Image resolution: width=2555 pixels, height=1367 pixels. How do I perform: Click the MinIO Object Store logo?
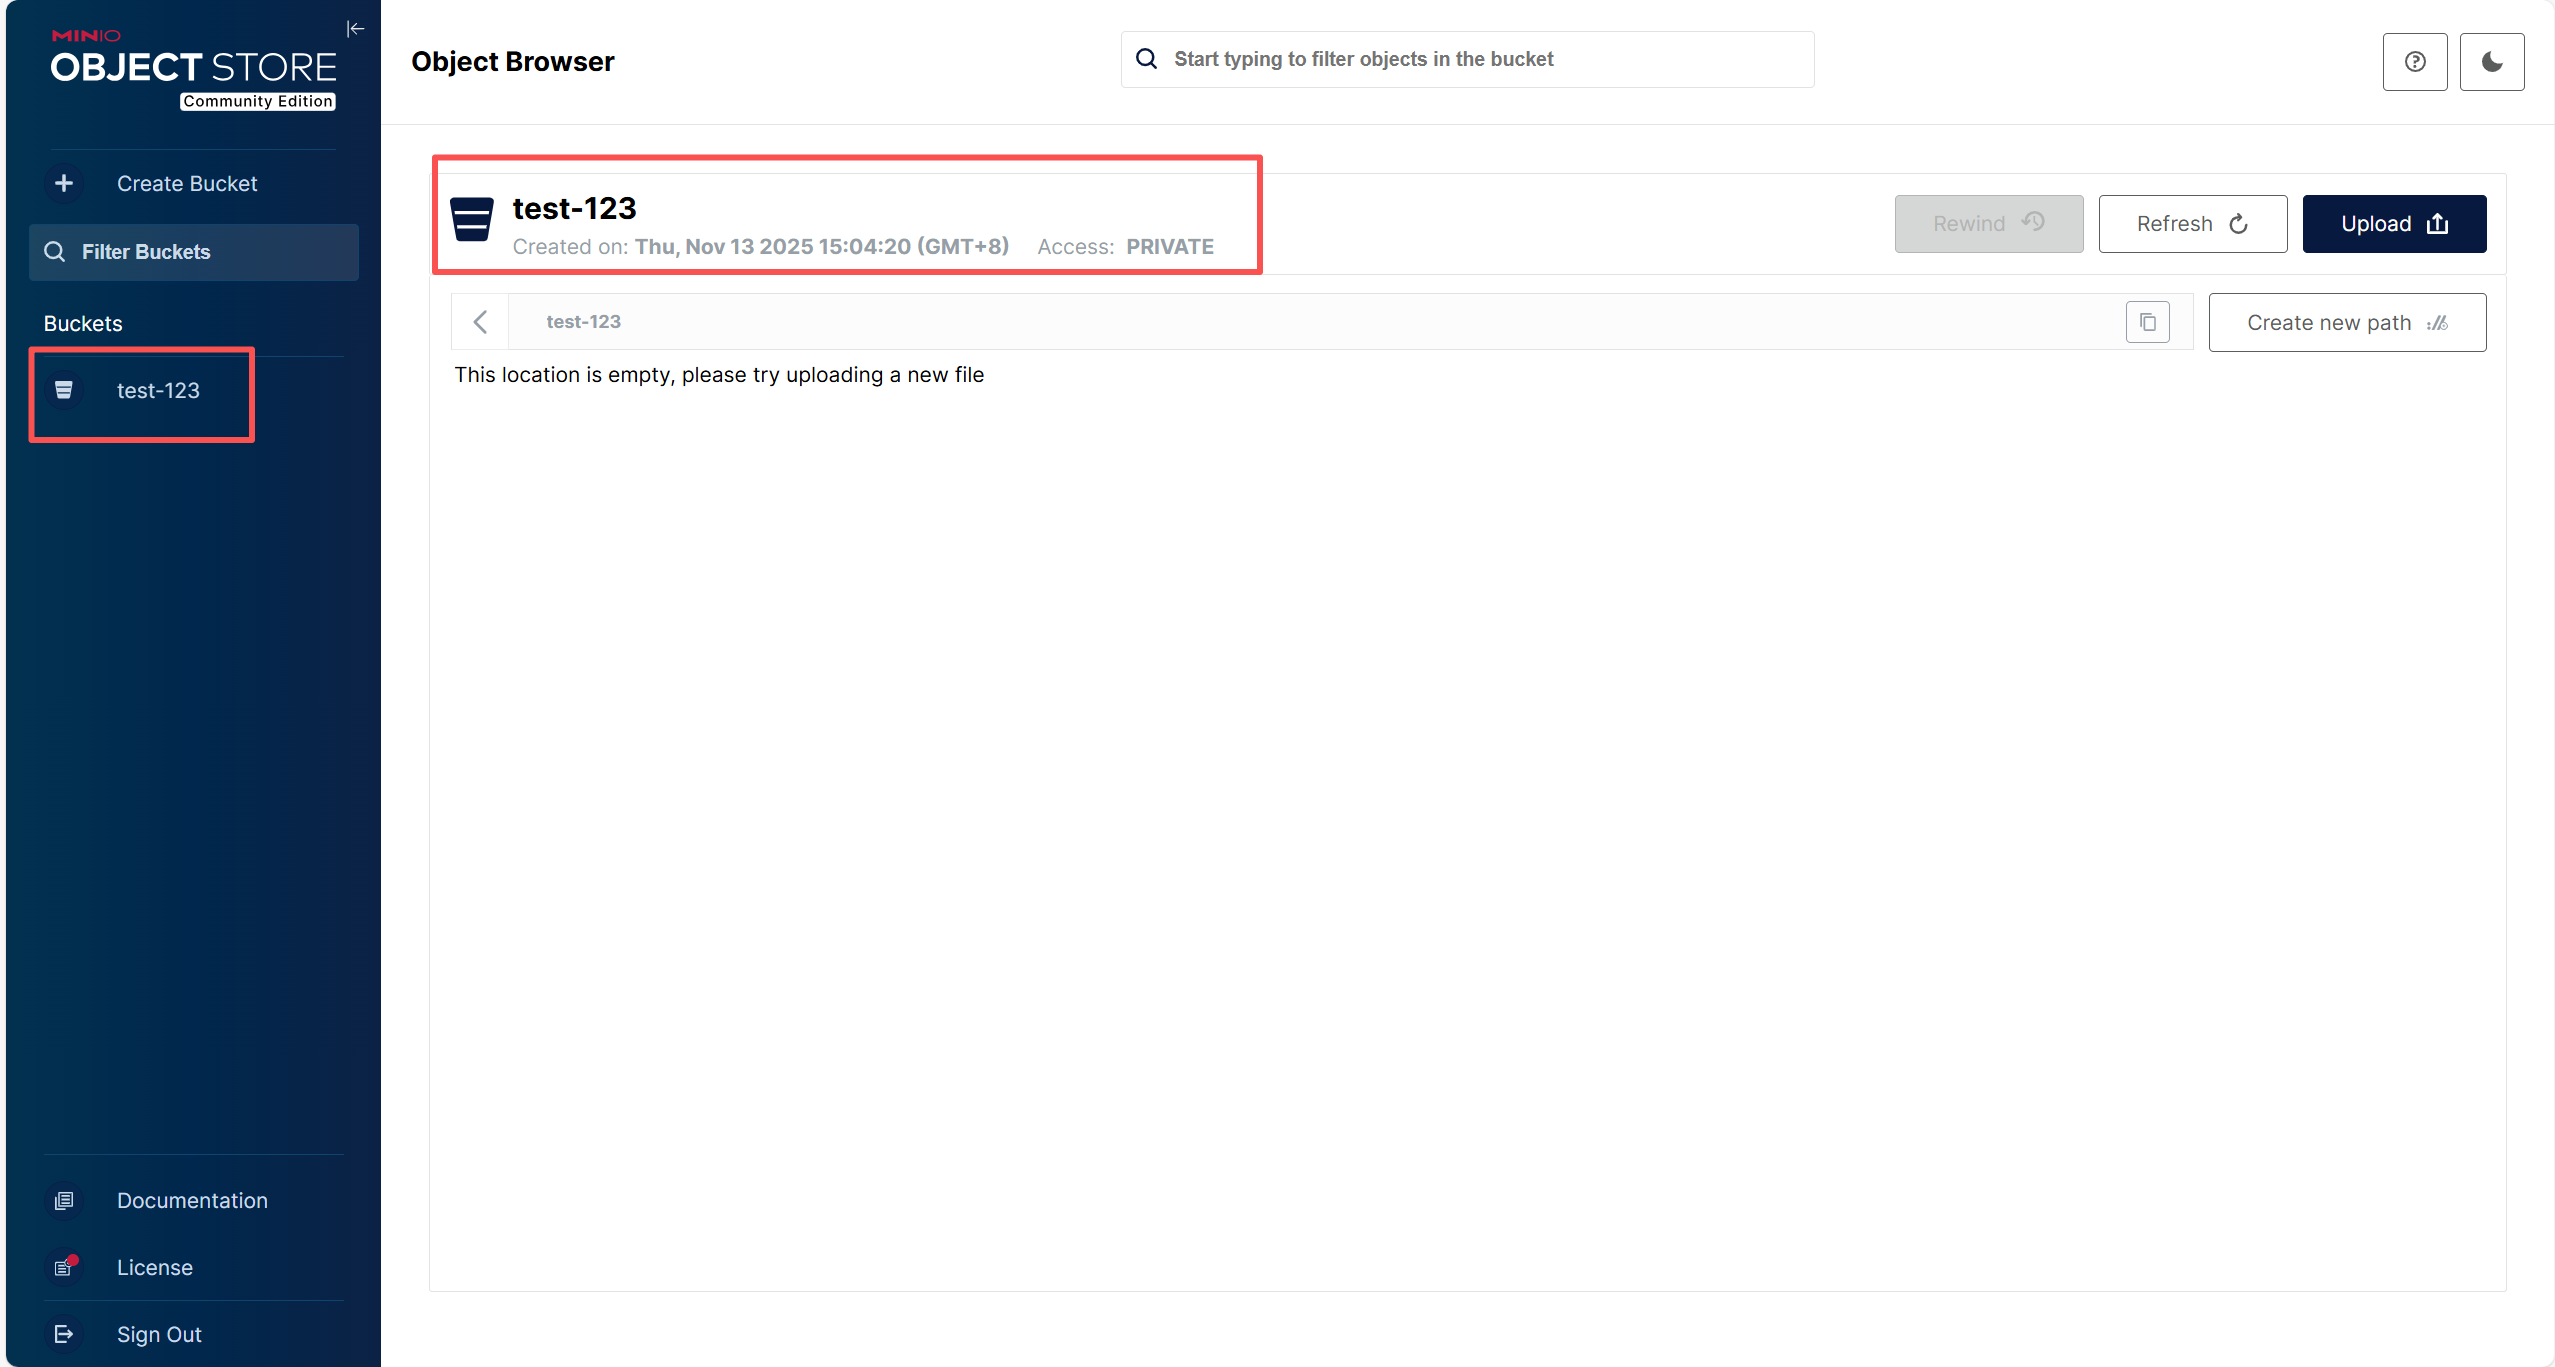(x=193, y=68)
